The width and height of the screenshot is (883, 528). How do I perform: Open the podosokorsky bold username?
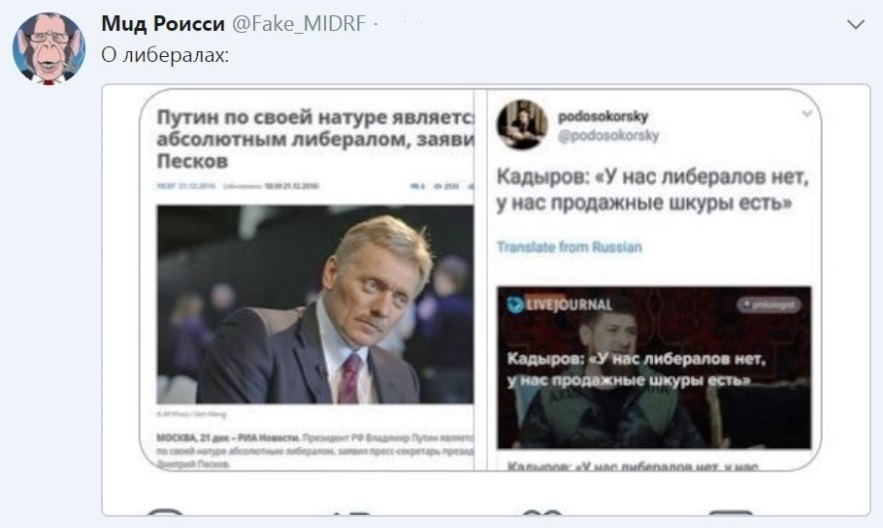[603, 117]
